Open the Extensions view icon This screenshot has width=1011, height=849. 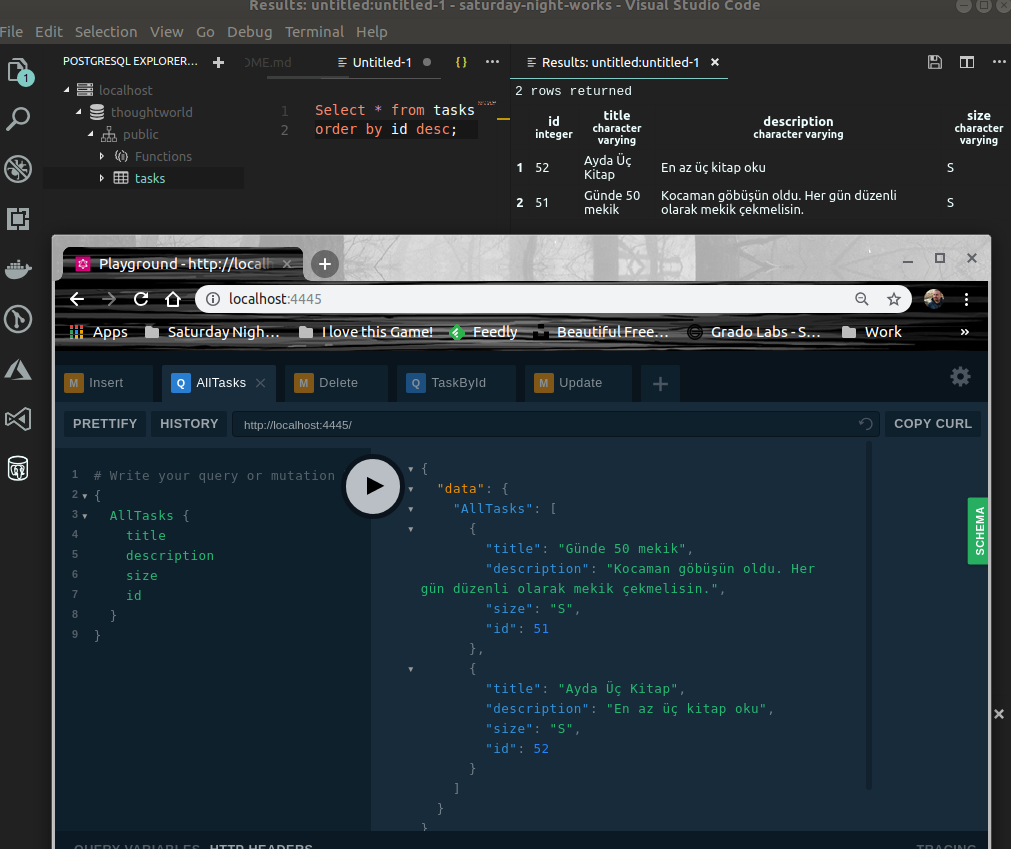18,219
